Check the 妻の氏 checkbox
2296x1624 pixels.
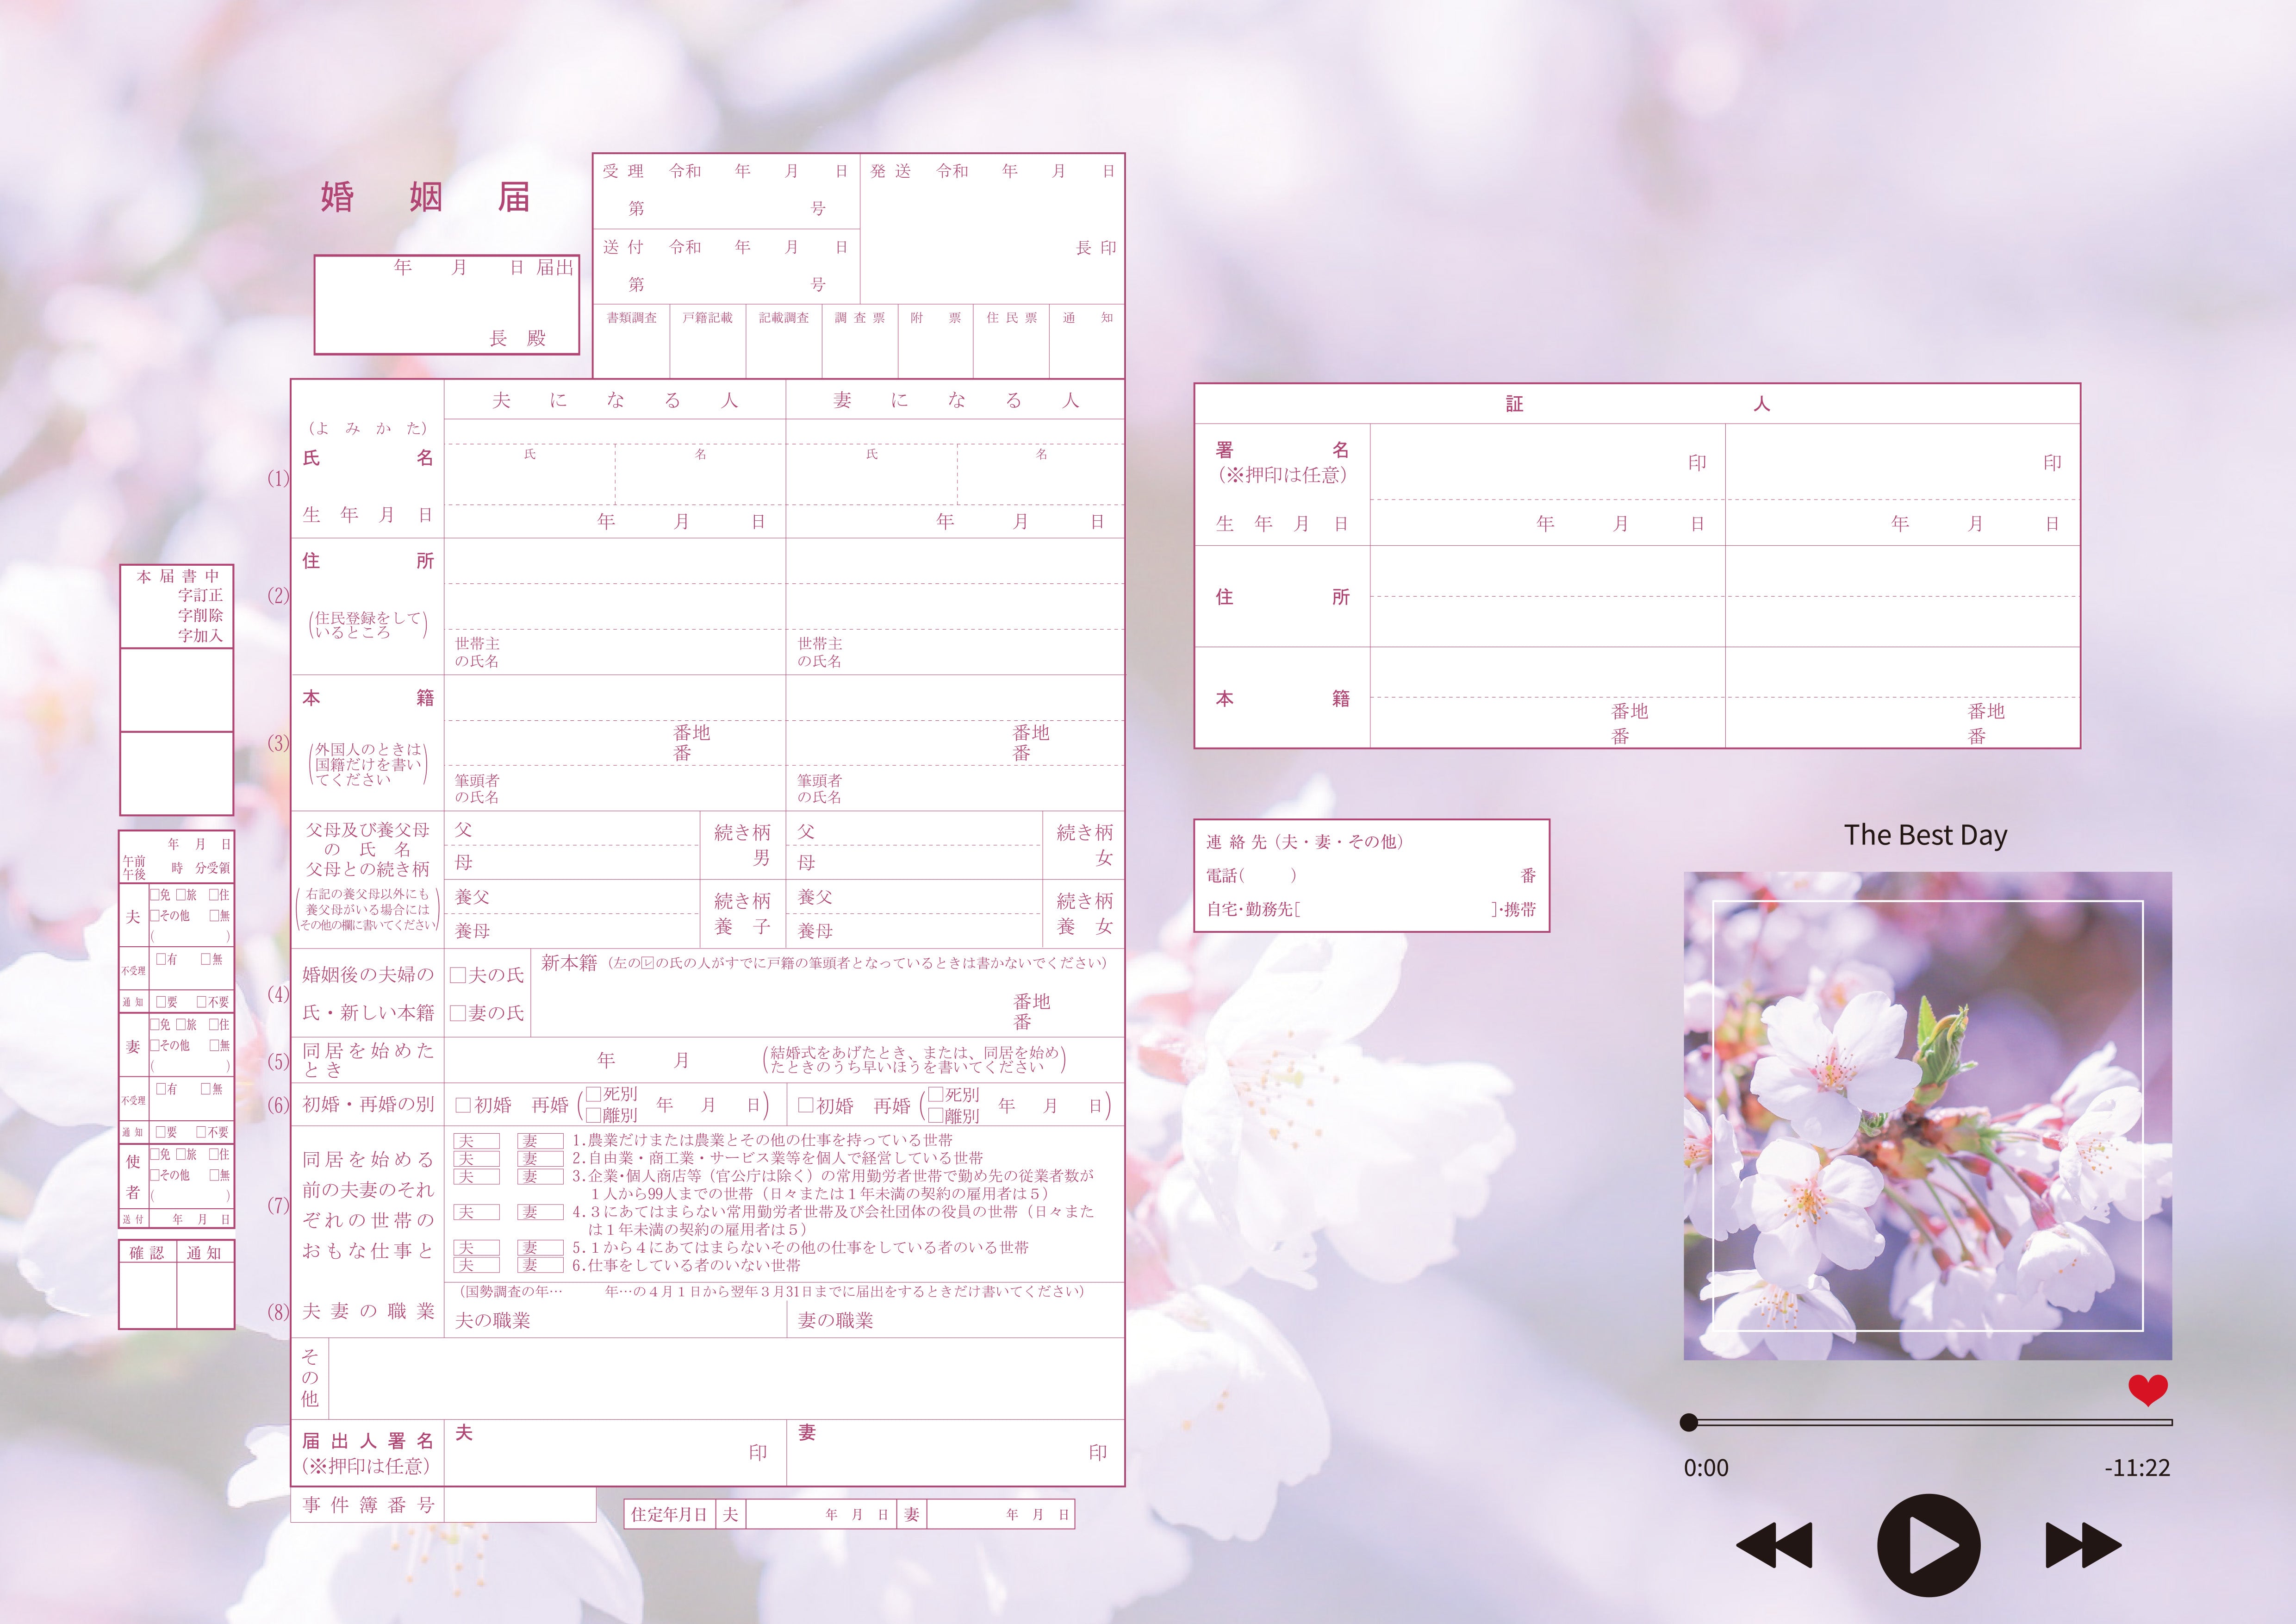click(x=458, y=1013)
